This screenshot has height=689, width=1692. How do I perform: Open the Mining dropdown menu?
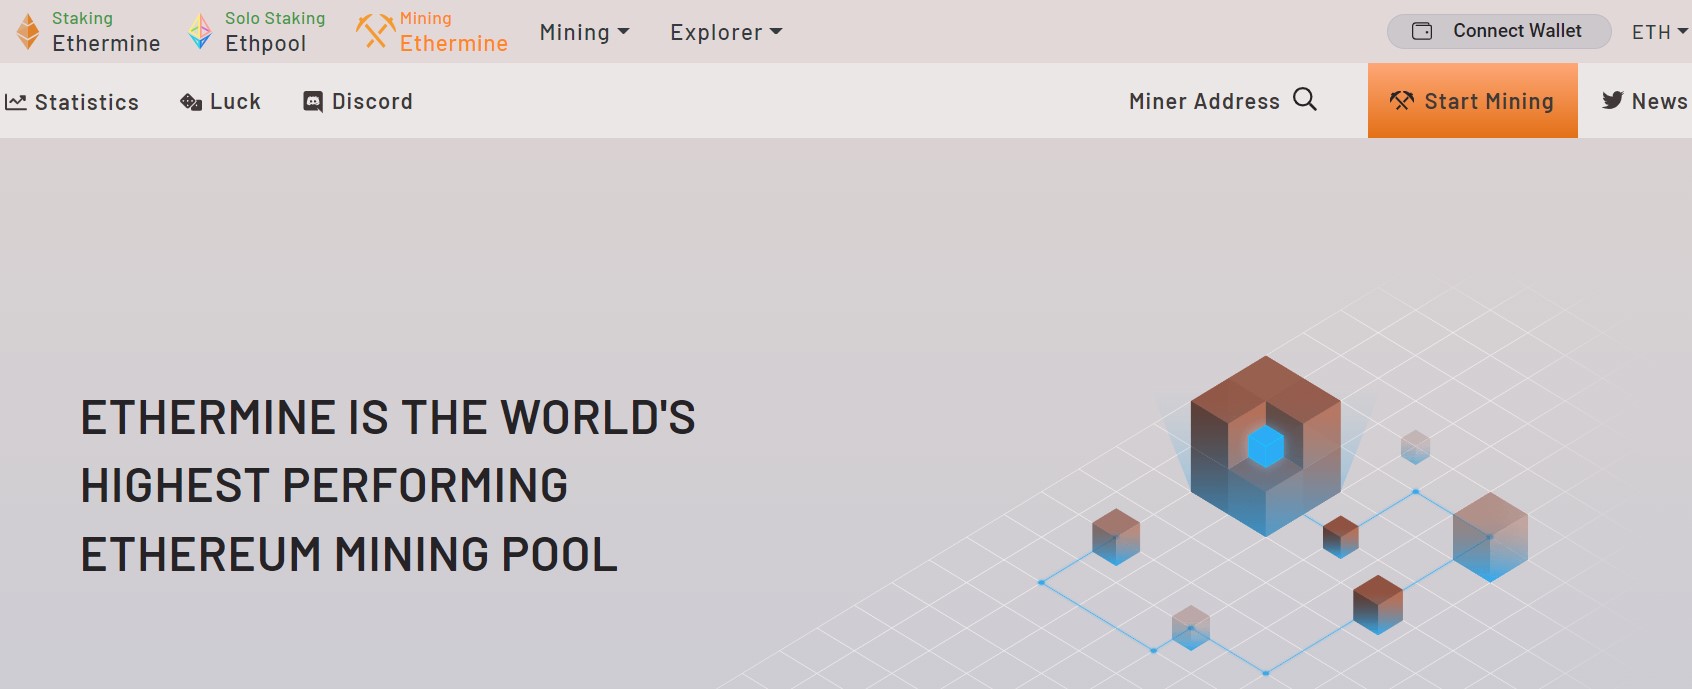pos(584,32)
